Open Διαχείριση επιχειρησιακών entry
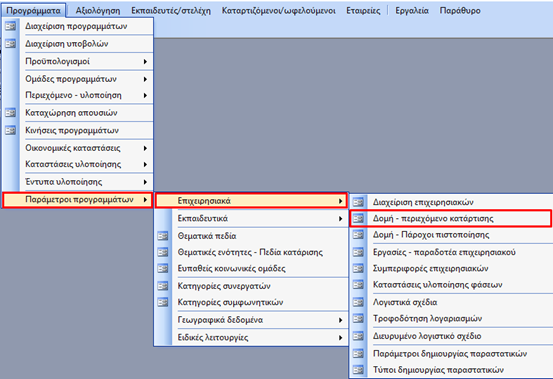The image size is (553, 379). [451, 202]
